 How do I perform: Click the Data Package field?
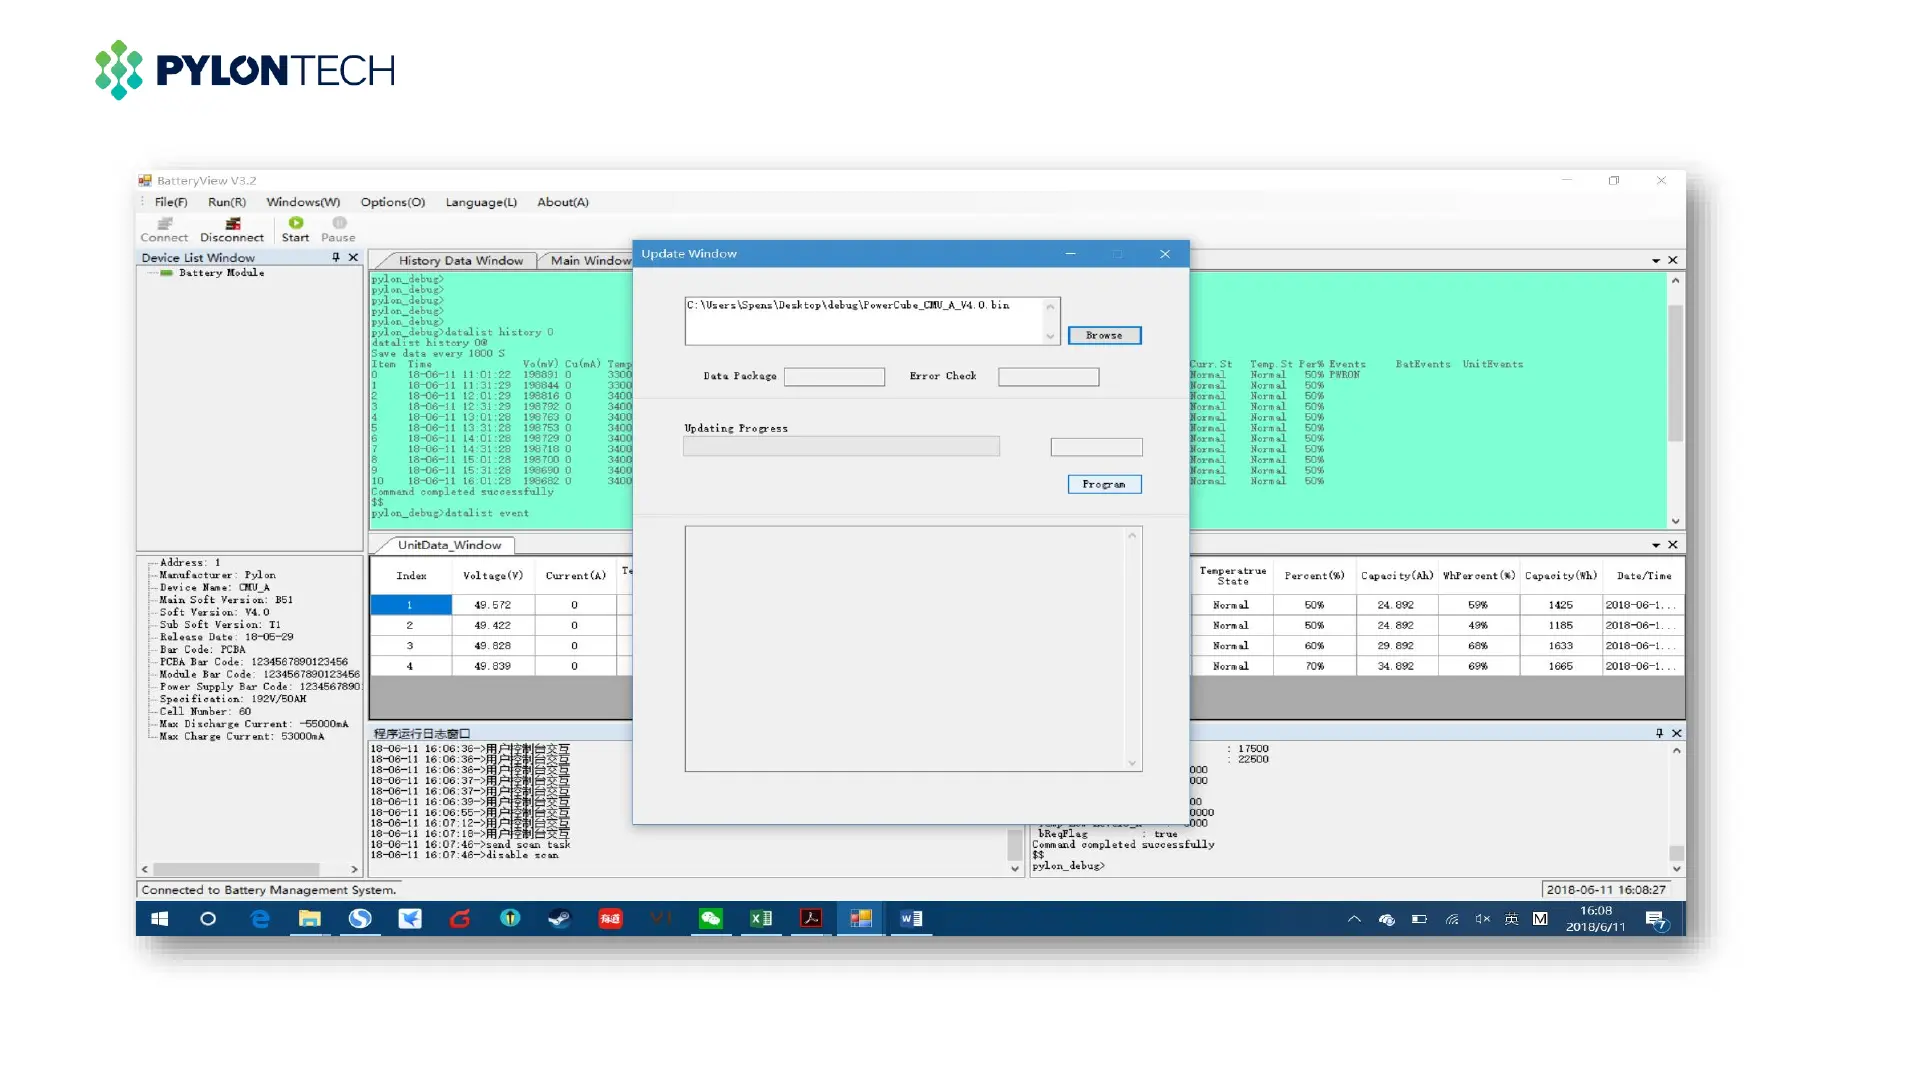tap(834, 376)
